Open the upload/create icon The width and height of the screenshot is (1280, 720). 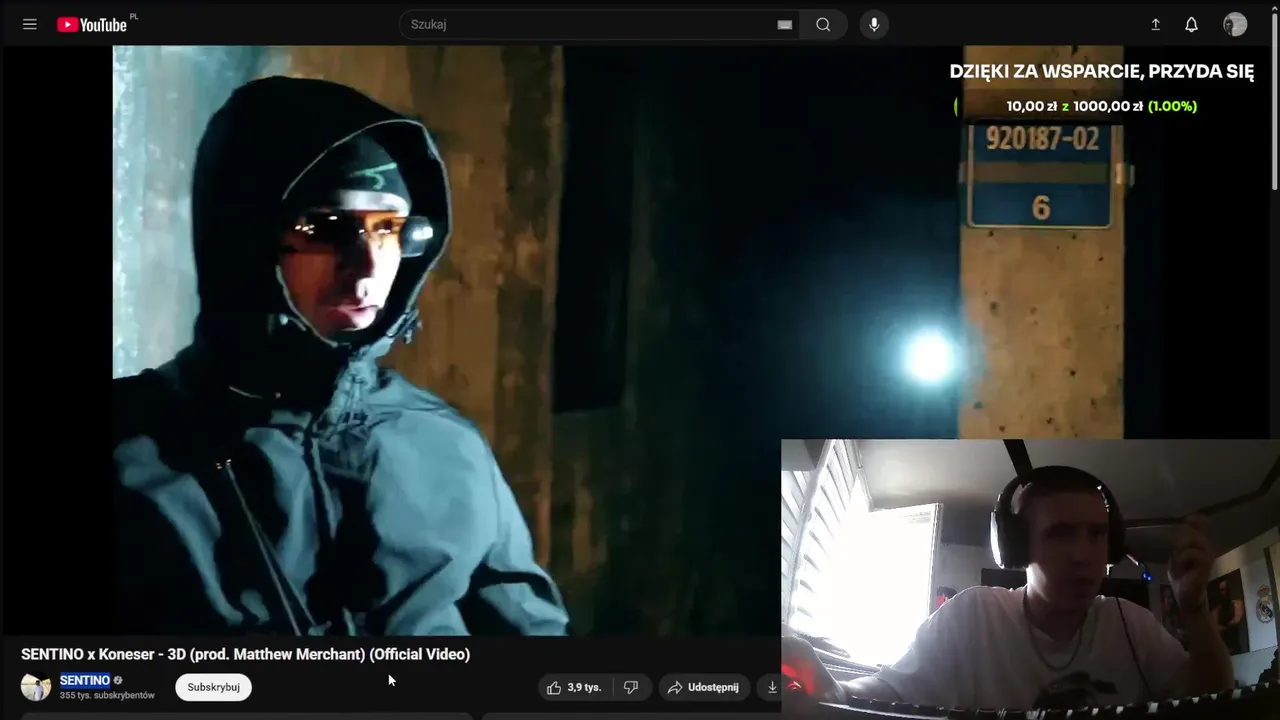coord(1156,25)
